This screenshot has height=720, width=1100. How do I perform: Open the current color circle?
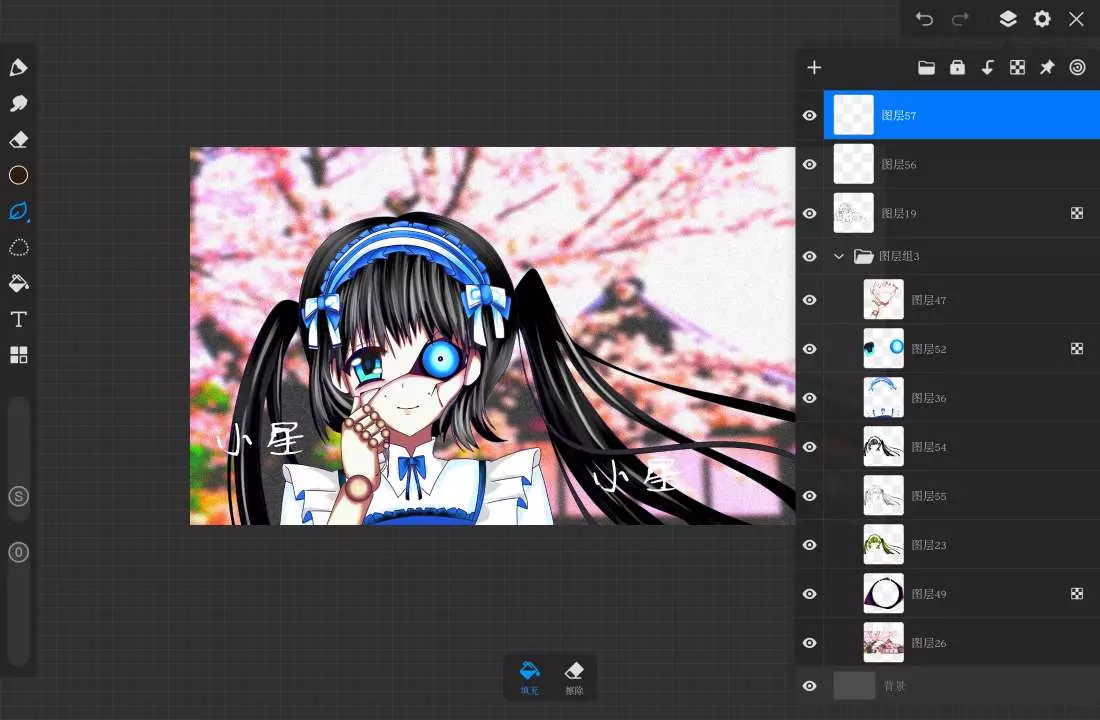[x=18, y=175]
